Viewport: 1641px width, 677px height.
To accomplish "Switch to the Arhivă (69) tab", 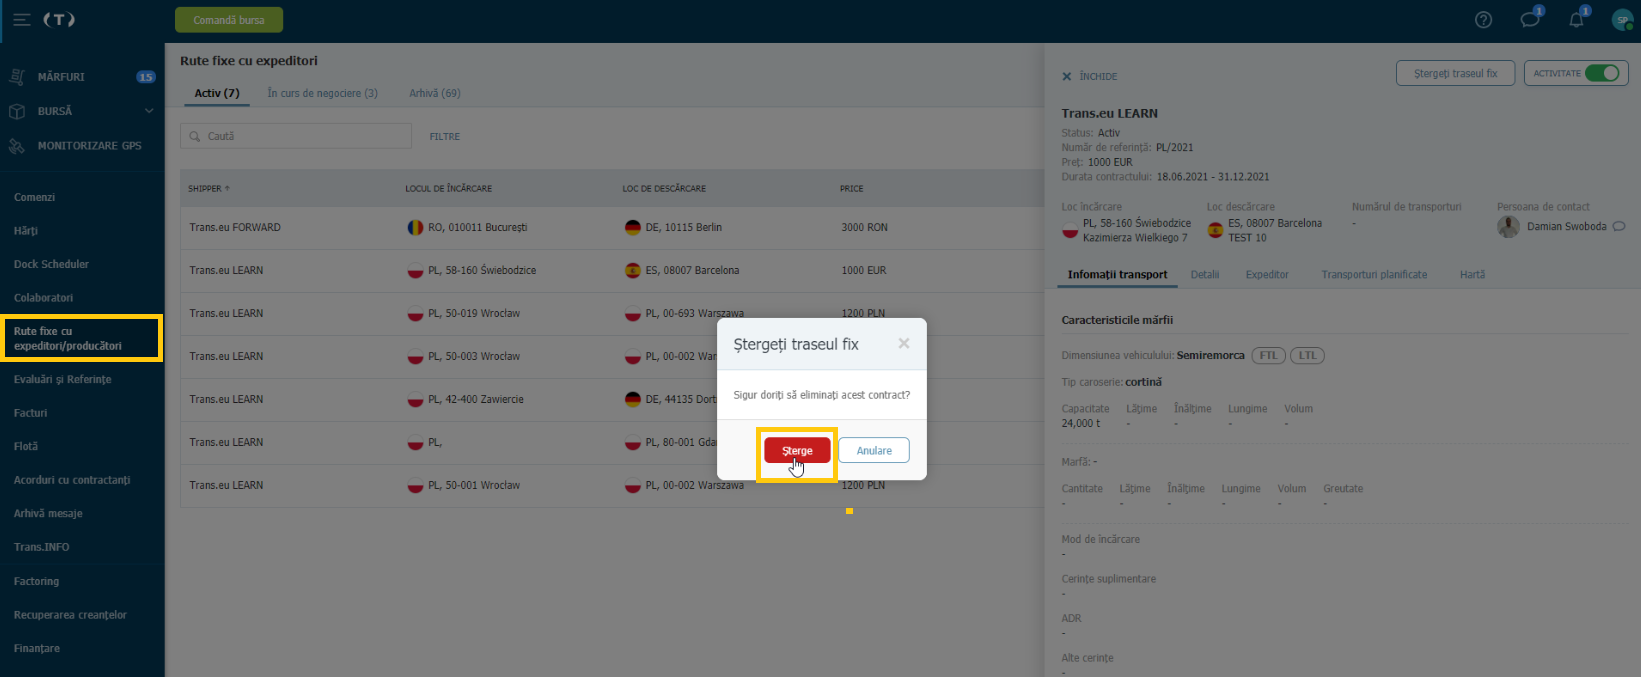I will coord(435,93).
